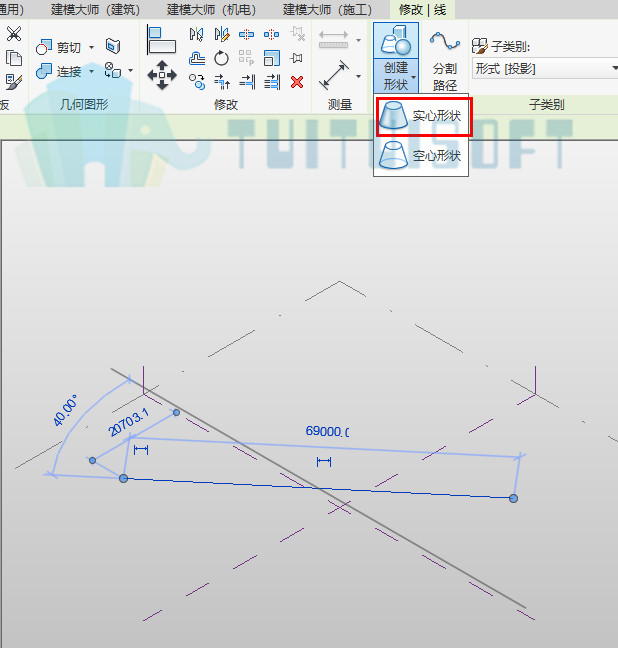
Task: Click the Copy to clipboard icon
Action: (x=14, y=58)
